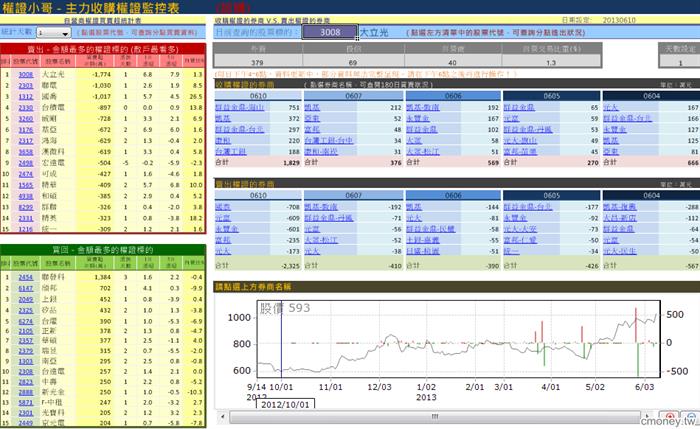Click the 2012/10/01 marker line on chart
The image size is (700, 429).
(281, 339)
